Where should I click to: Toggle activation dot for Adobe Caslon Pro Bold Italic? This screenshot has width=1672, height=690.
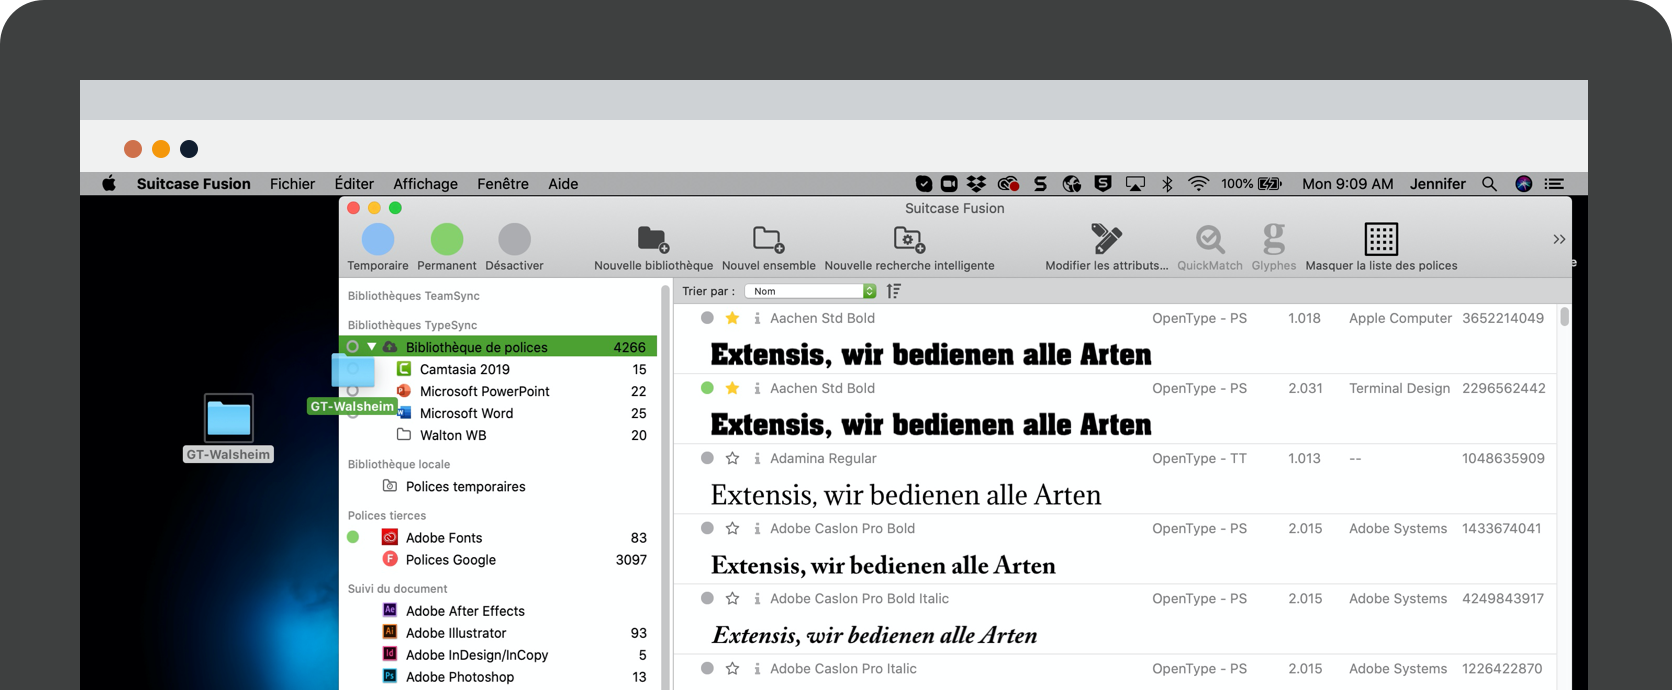[x=707, y=598]
